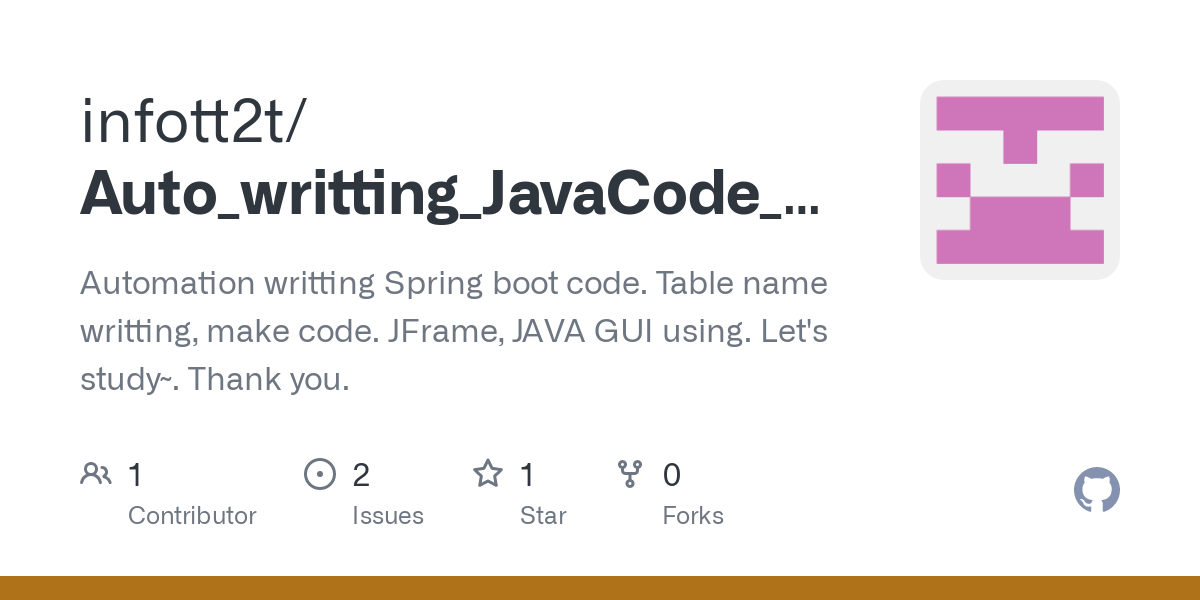Click the star count number 1
The image size is (1200, 600).
click(528, 474)
